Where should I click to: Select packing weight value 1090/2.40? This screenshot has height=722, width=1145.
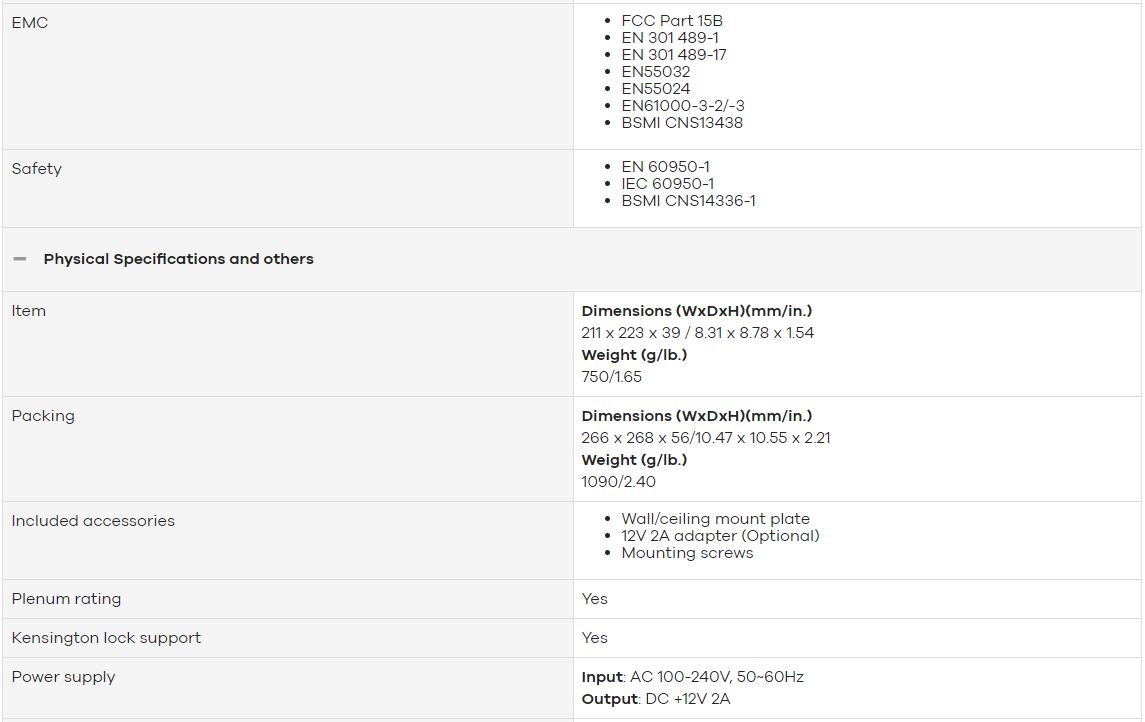(619, 482)
